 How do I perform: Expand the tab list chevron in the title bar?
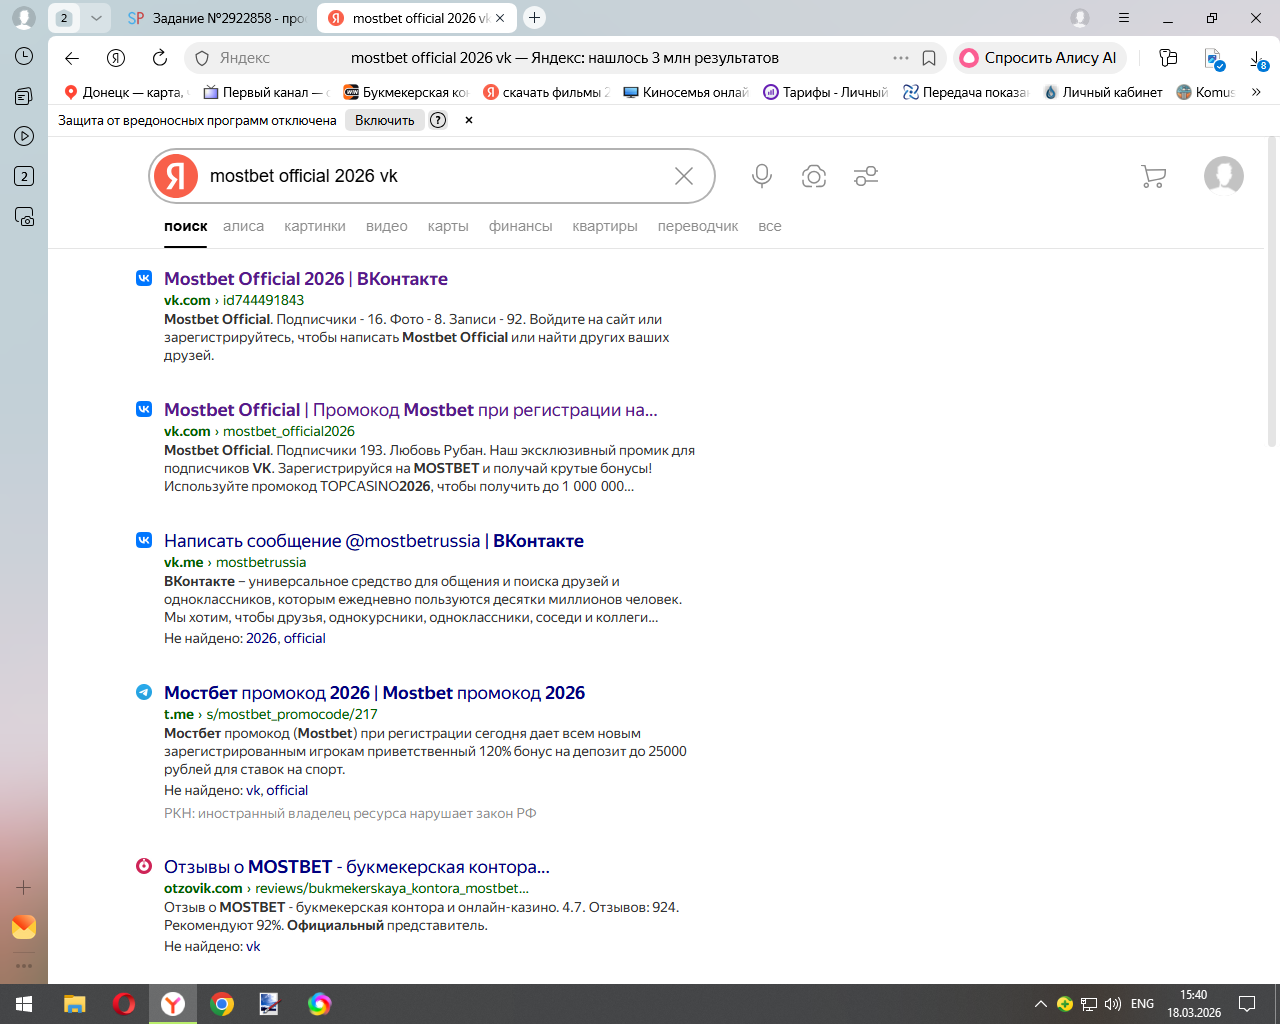[x=96, y=18]
